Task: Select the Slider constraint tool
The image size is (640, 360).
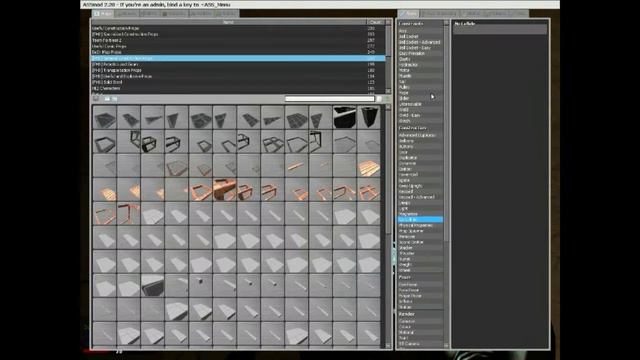Action: click(x=420, y=98)
